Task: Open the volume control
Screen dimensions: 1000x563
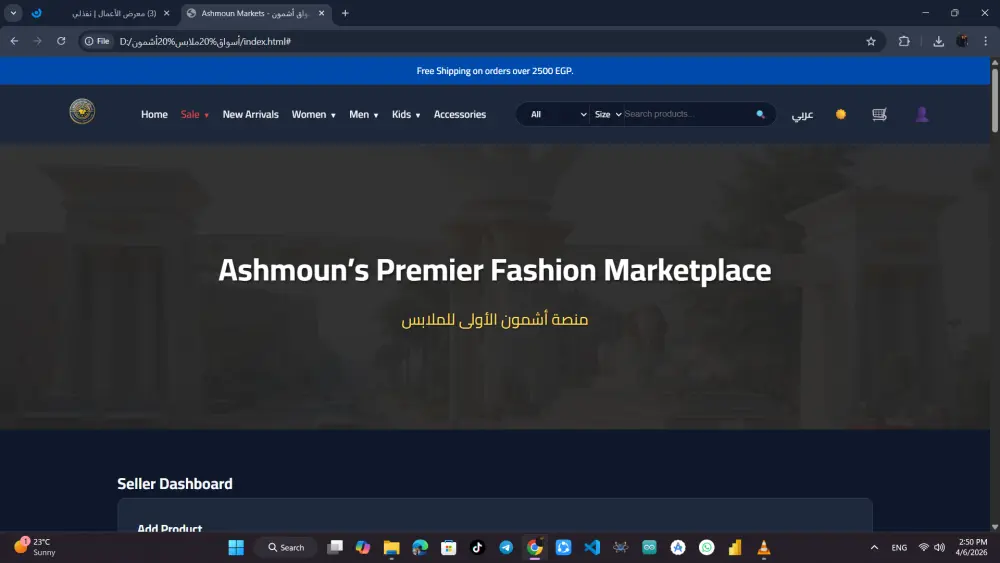Action: [939, 547]
